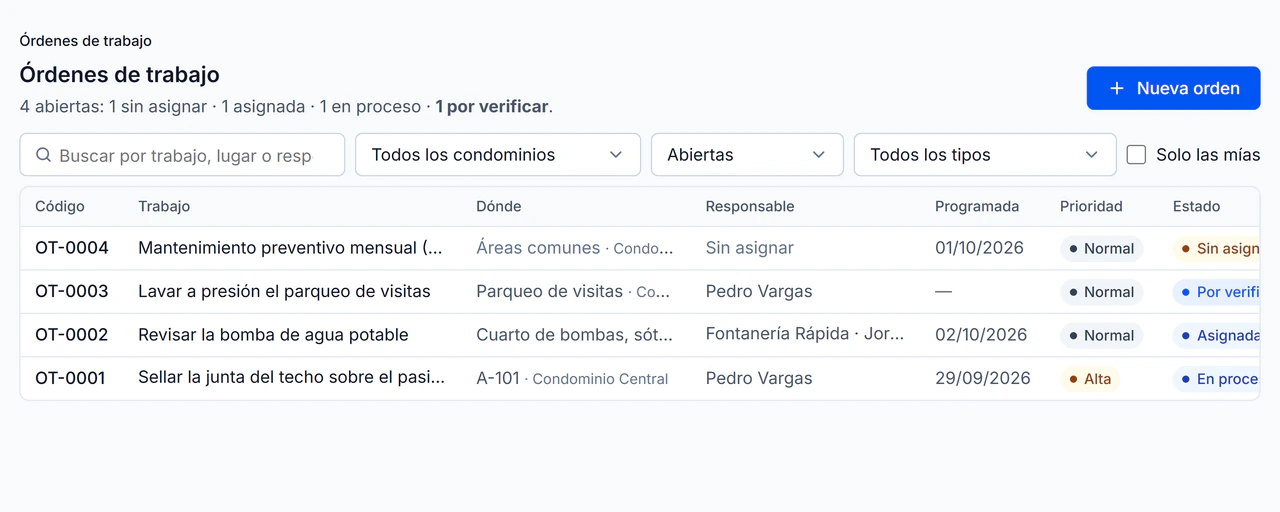Click the date 01/10/2026
The image size is (1280, 512).
[979, 248]
